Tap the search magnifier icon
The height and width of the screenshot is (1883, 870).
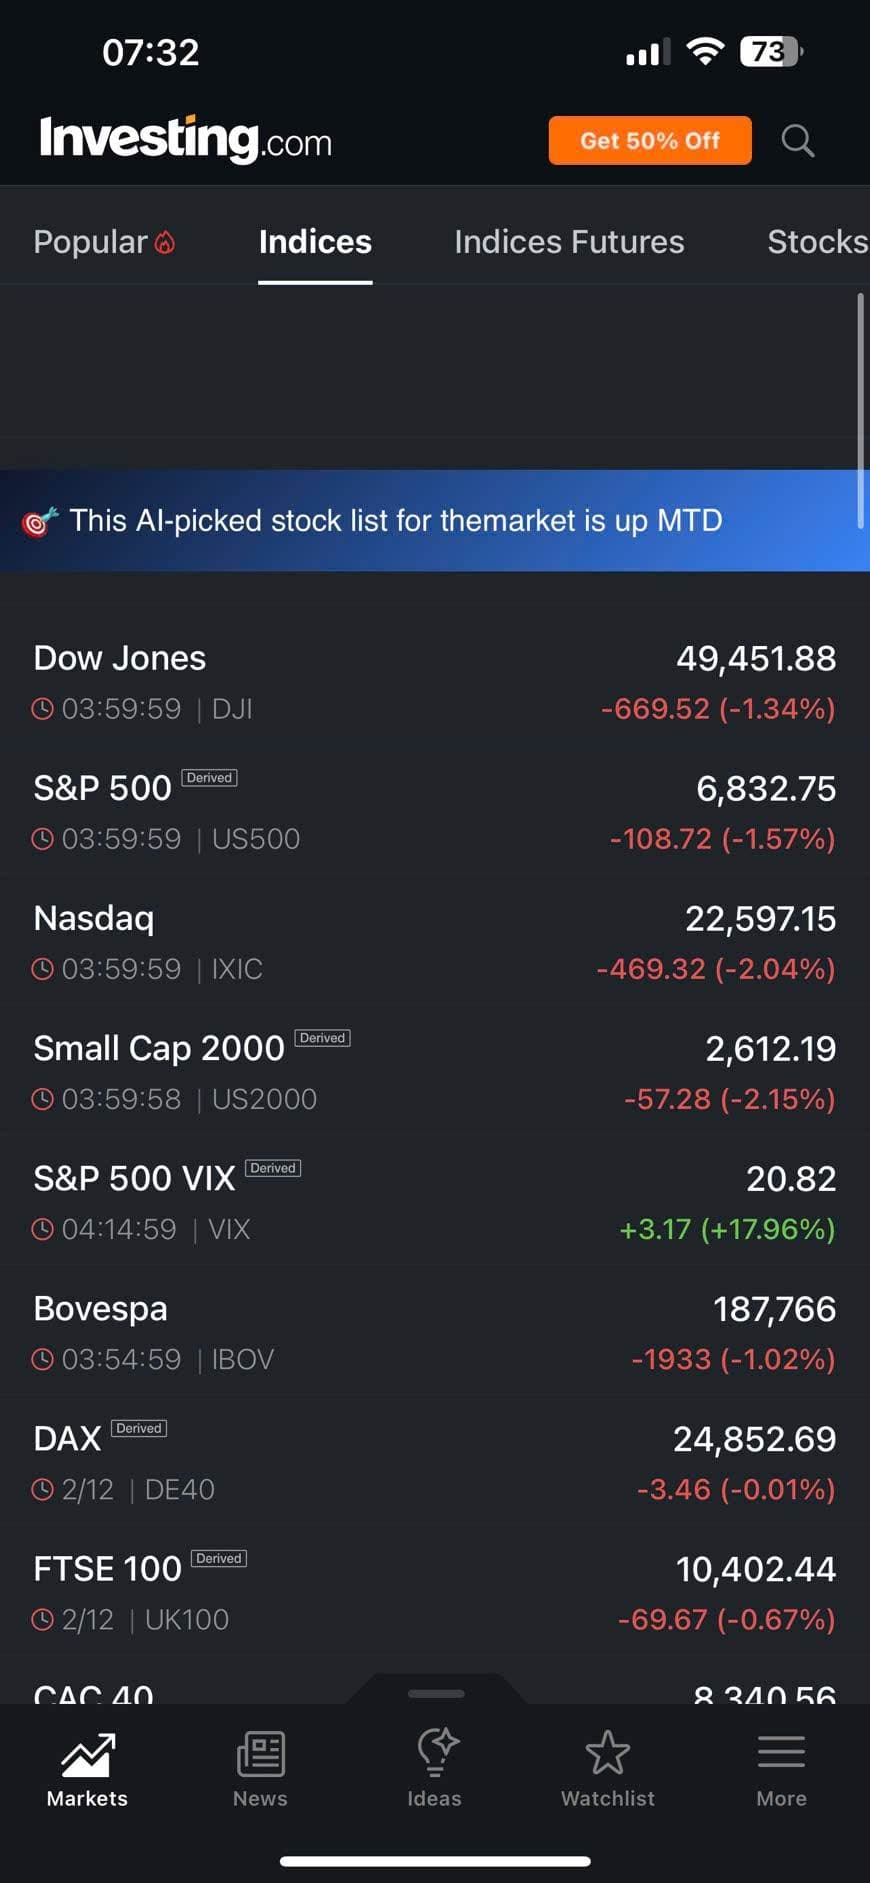click(797, 141)
